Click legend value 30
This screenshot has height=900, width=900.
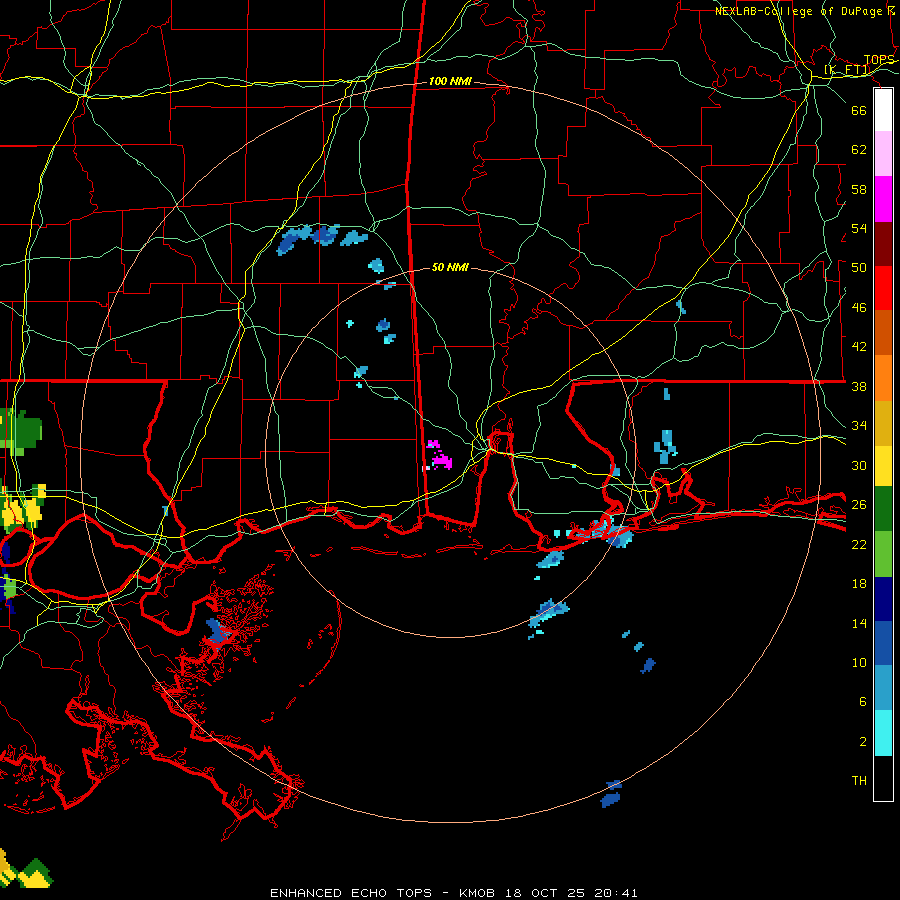(x=859, y=465)
